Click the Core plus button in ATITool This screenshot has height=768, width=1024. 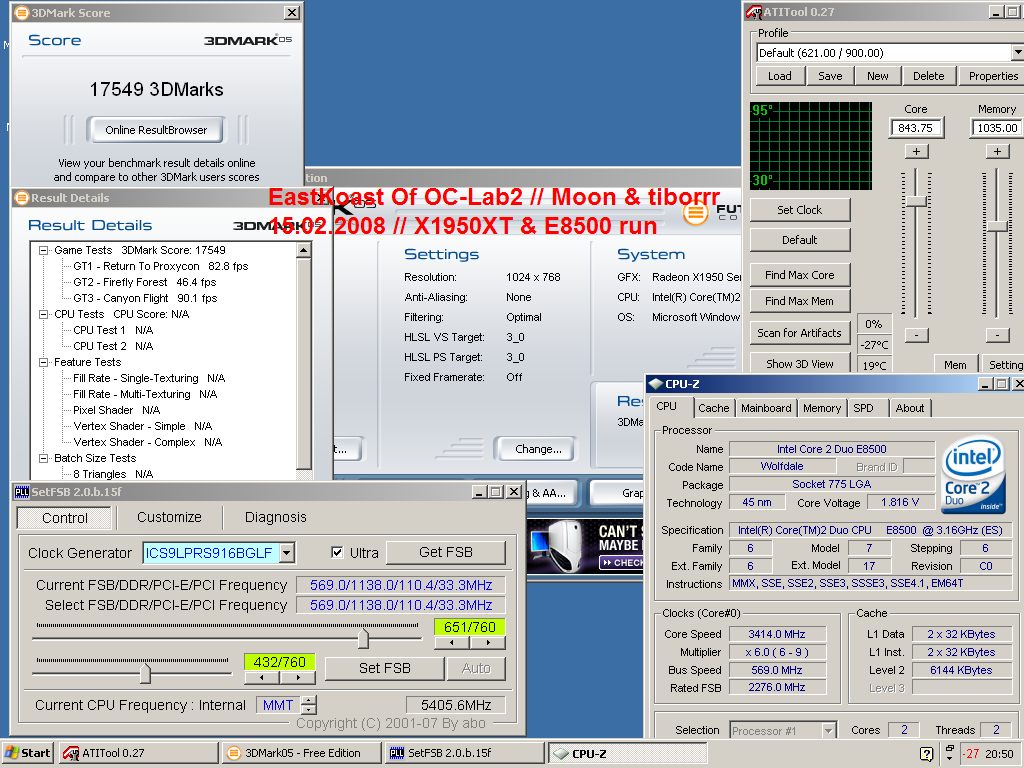tap(916, 152)
